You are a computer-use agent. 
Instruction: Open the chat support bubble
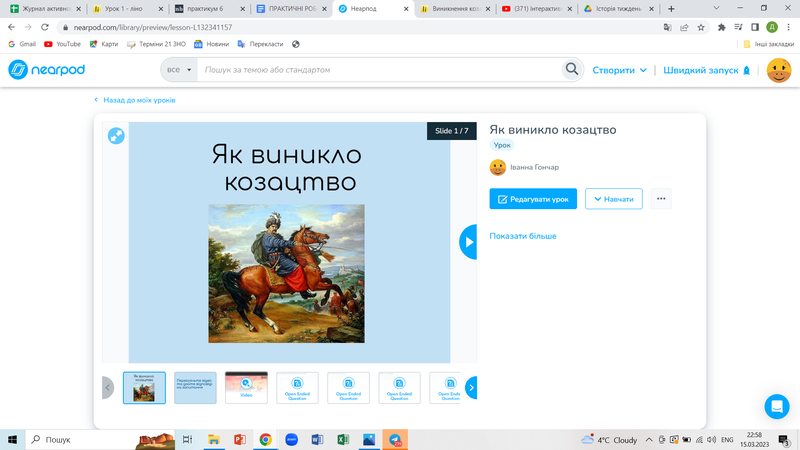click(x=777, y=406)
